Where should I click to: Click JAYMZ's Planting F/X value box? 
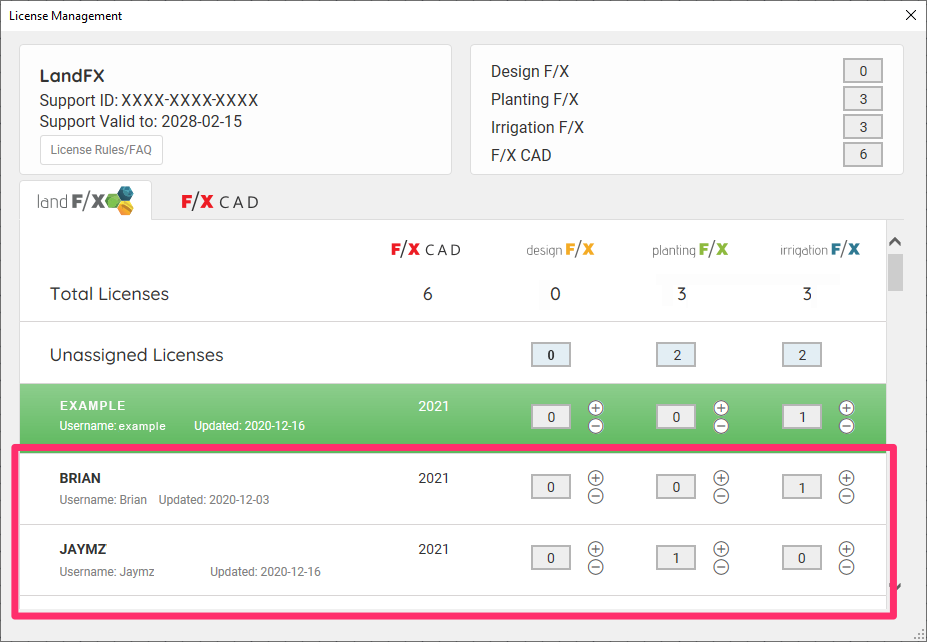(676, 557)
